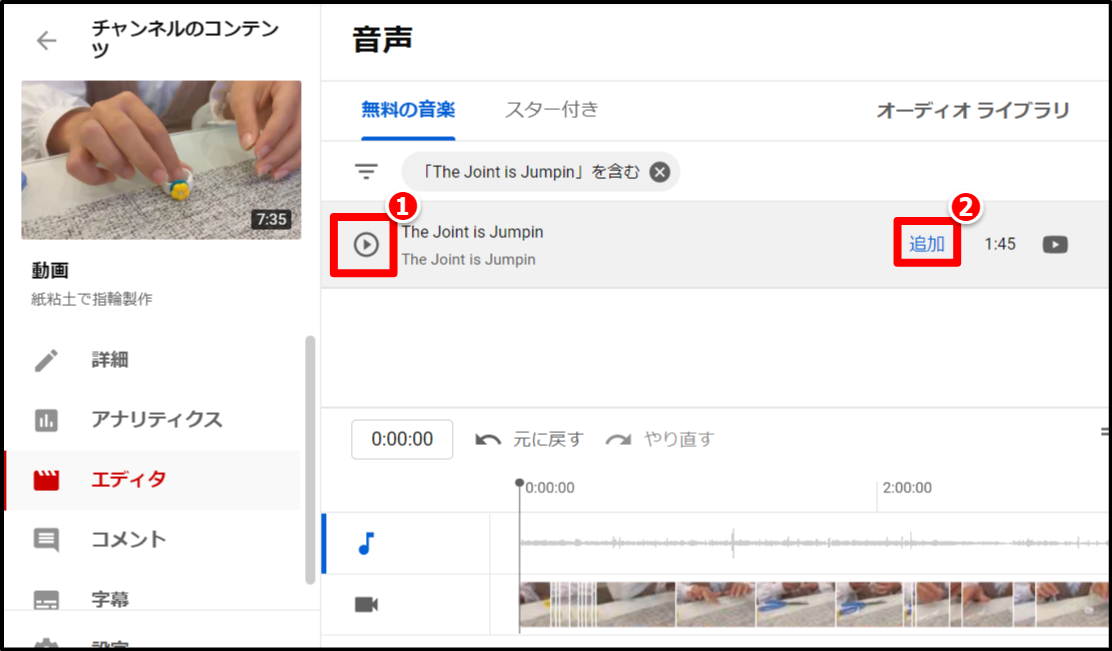Image resolution: width=1112 pixels, height=651 pixels.
Task: Click the bar chart icon for アナリティクス
Action: (47, 421)
